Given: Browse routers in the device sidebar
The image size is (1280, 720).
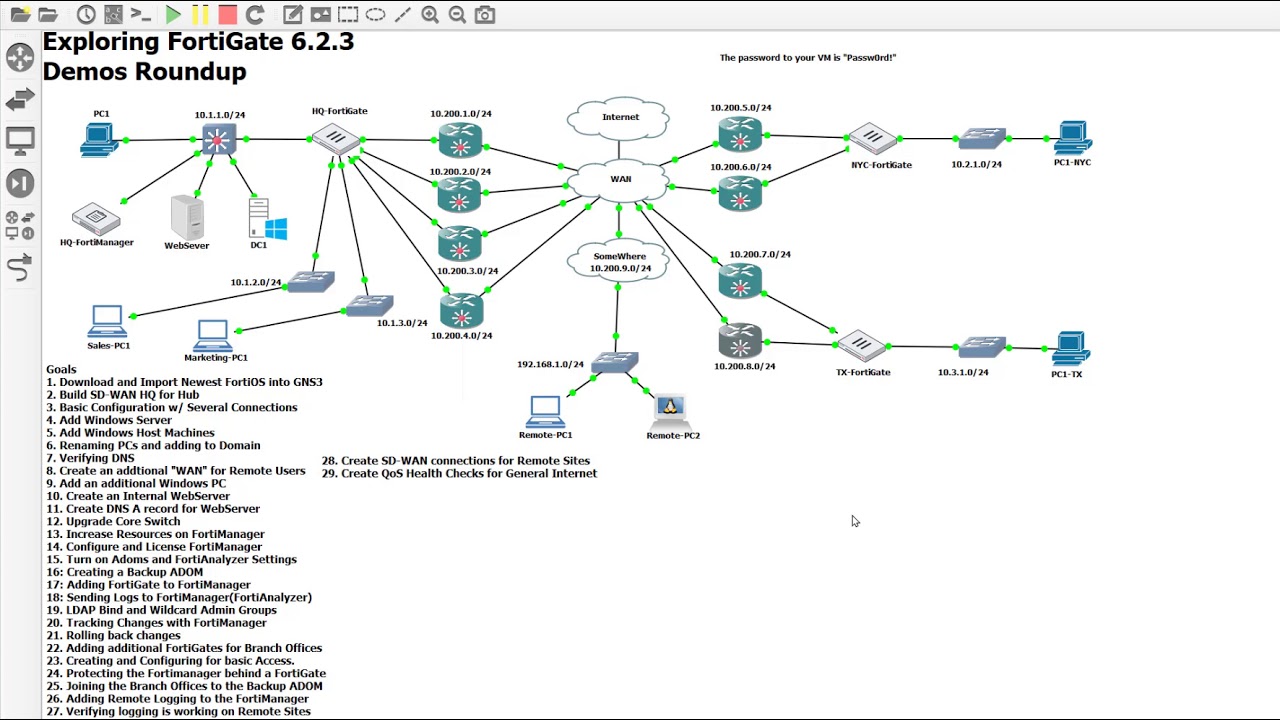Looking at the screenshot, I should (20, 57).
